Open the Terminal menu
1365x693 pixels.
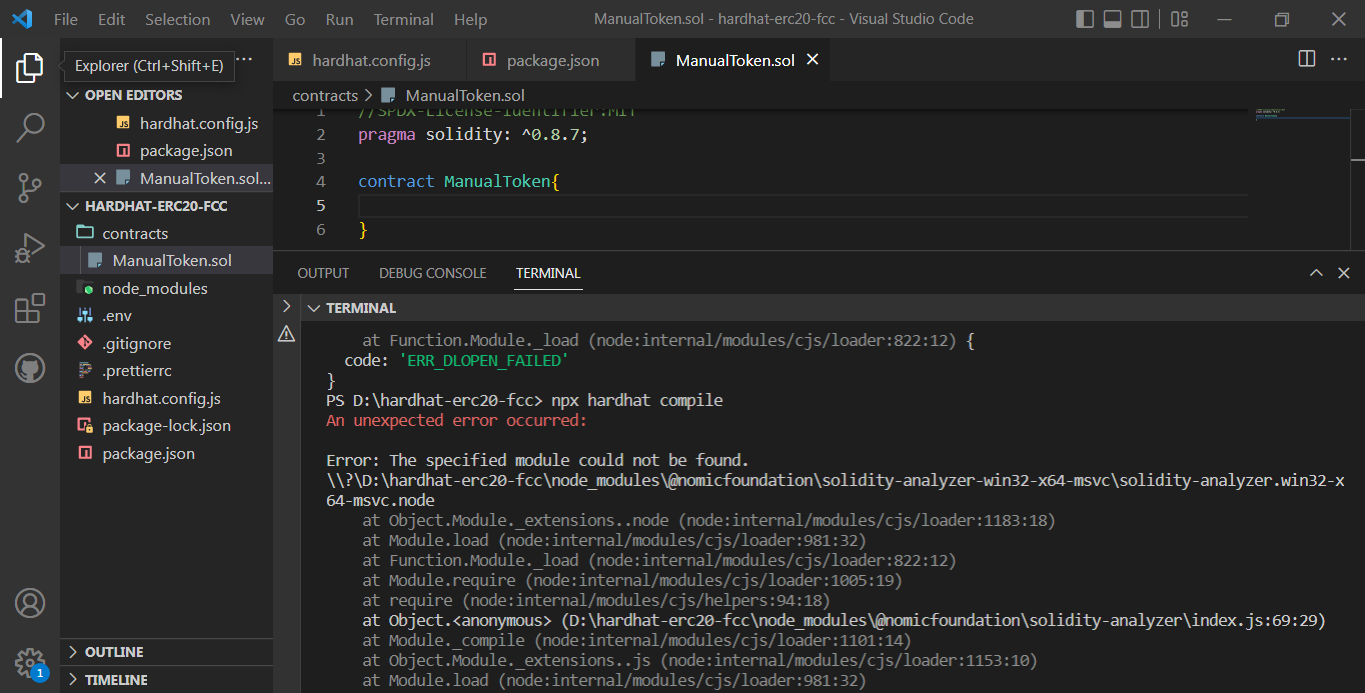(x=404, y=19)
